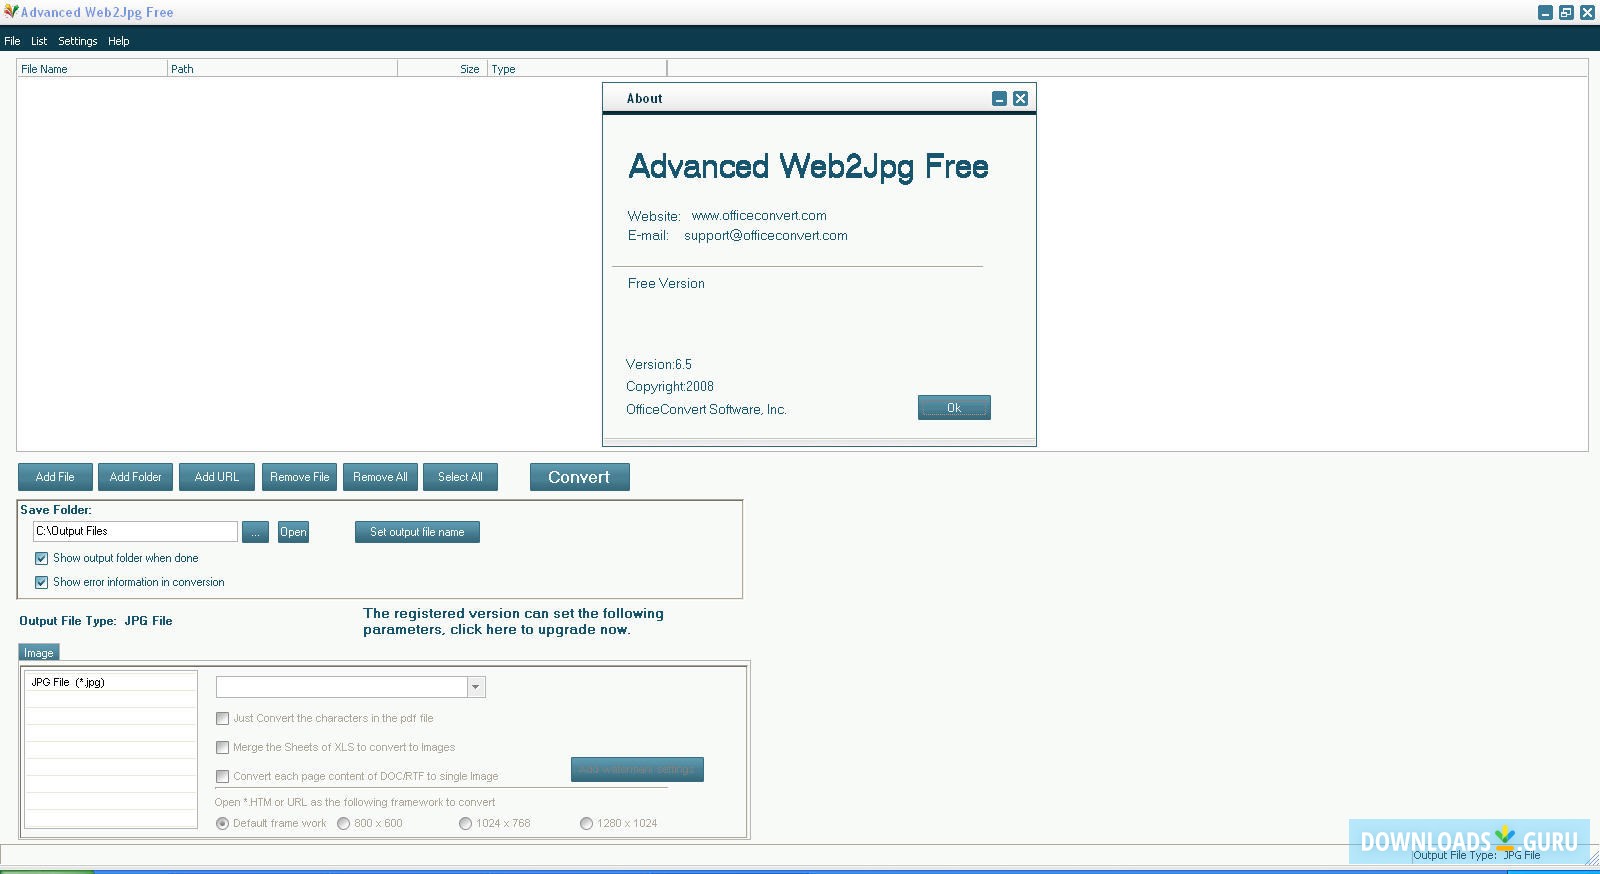Expand the image options dropdown
Screen dimensions: 1600x874
pyautogui.click(x=476, y=687)
